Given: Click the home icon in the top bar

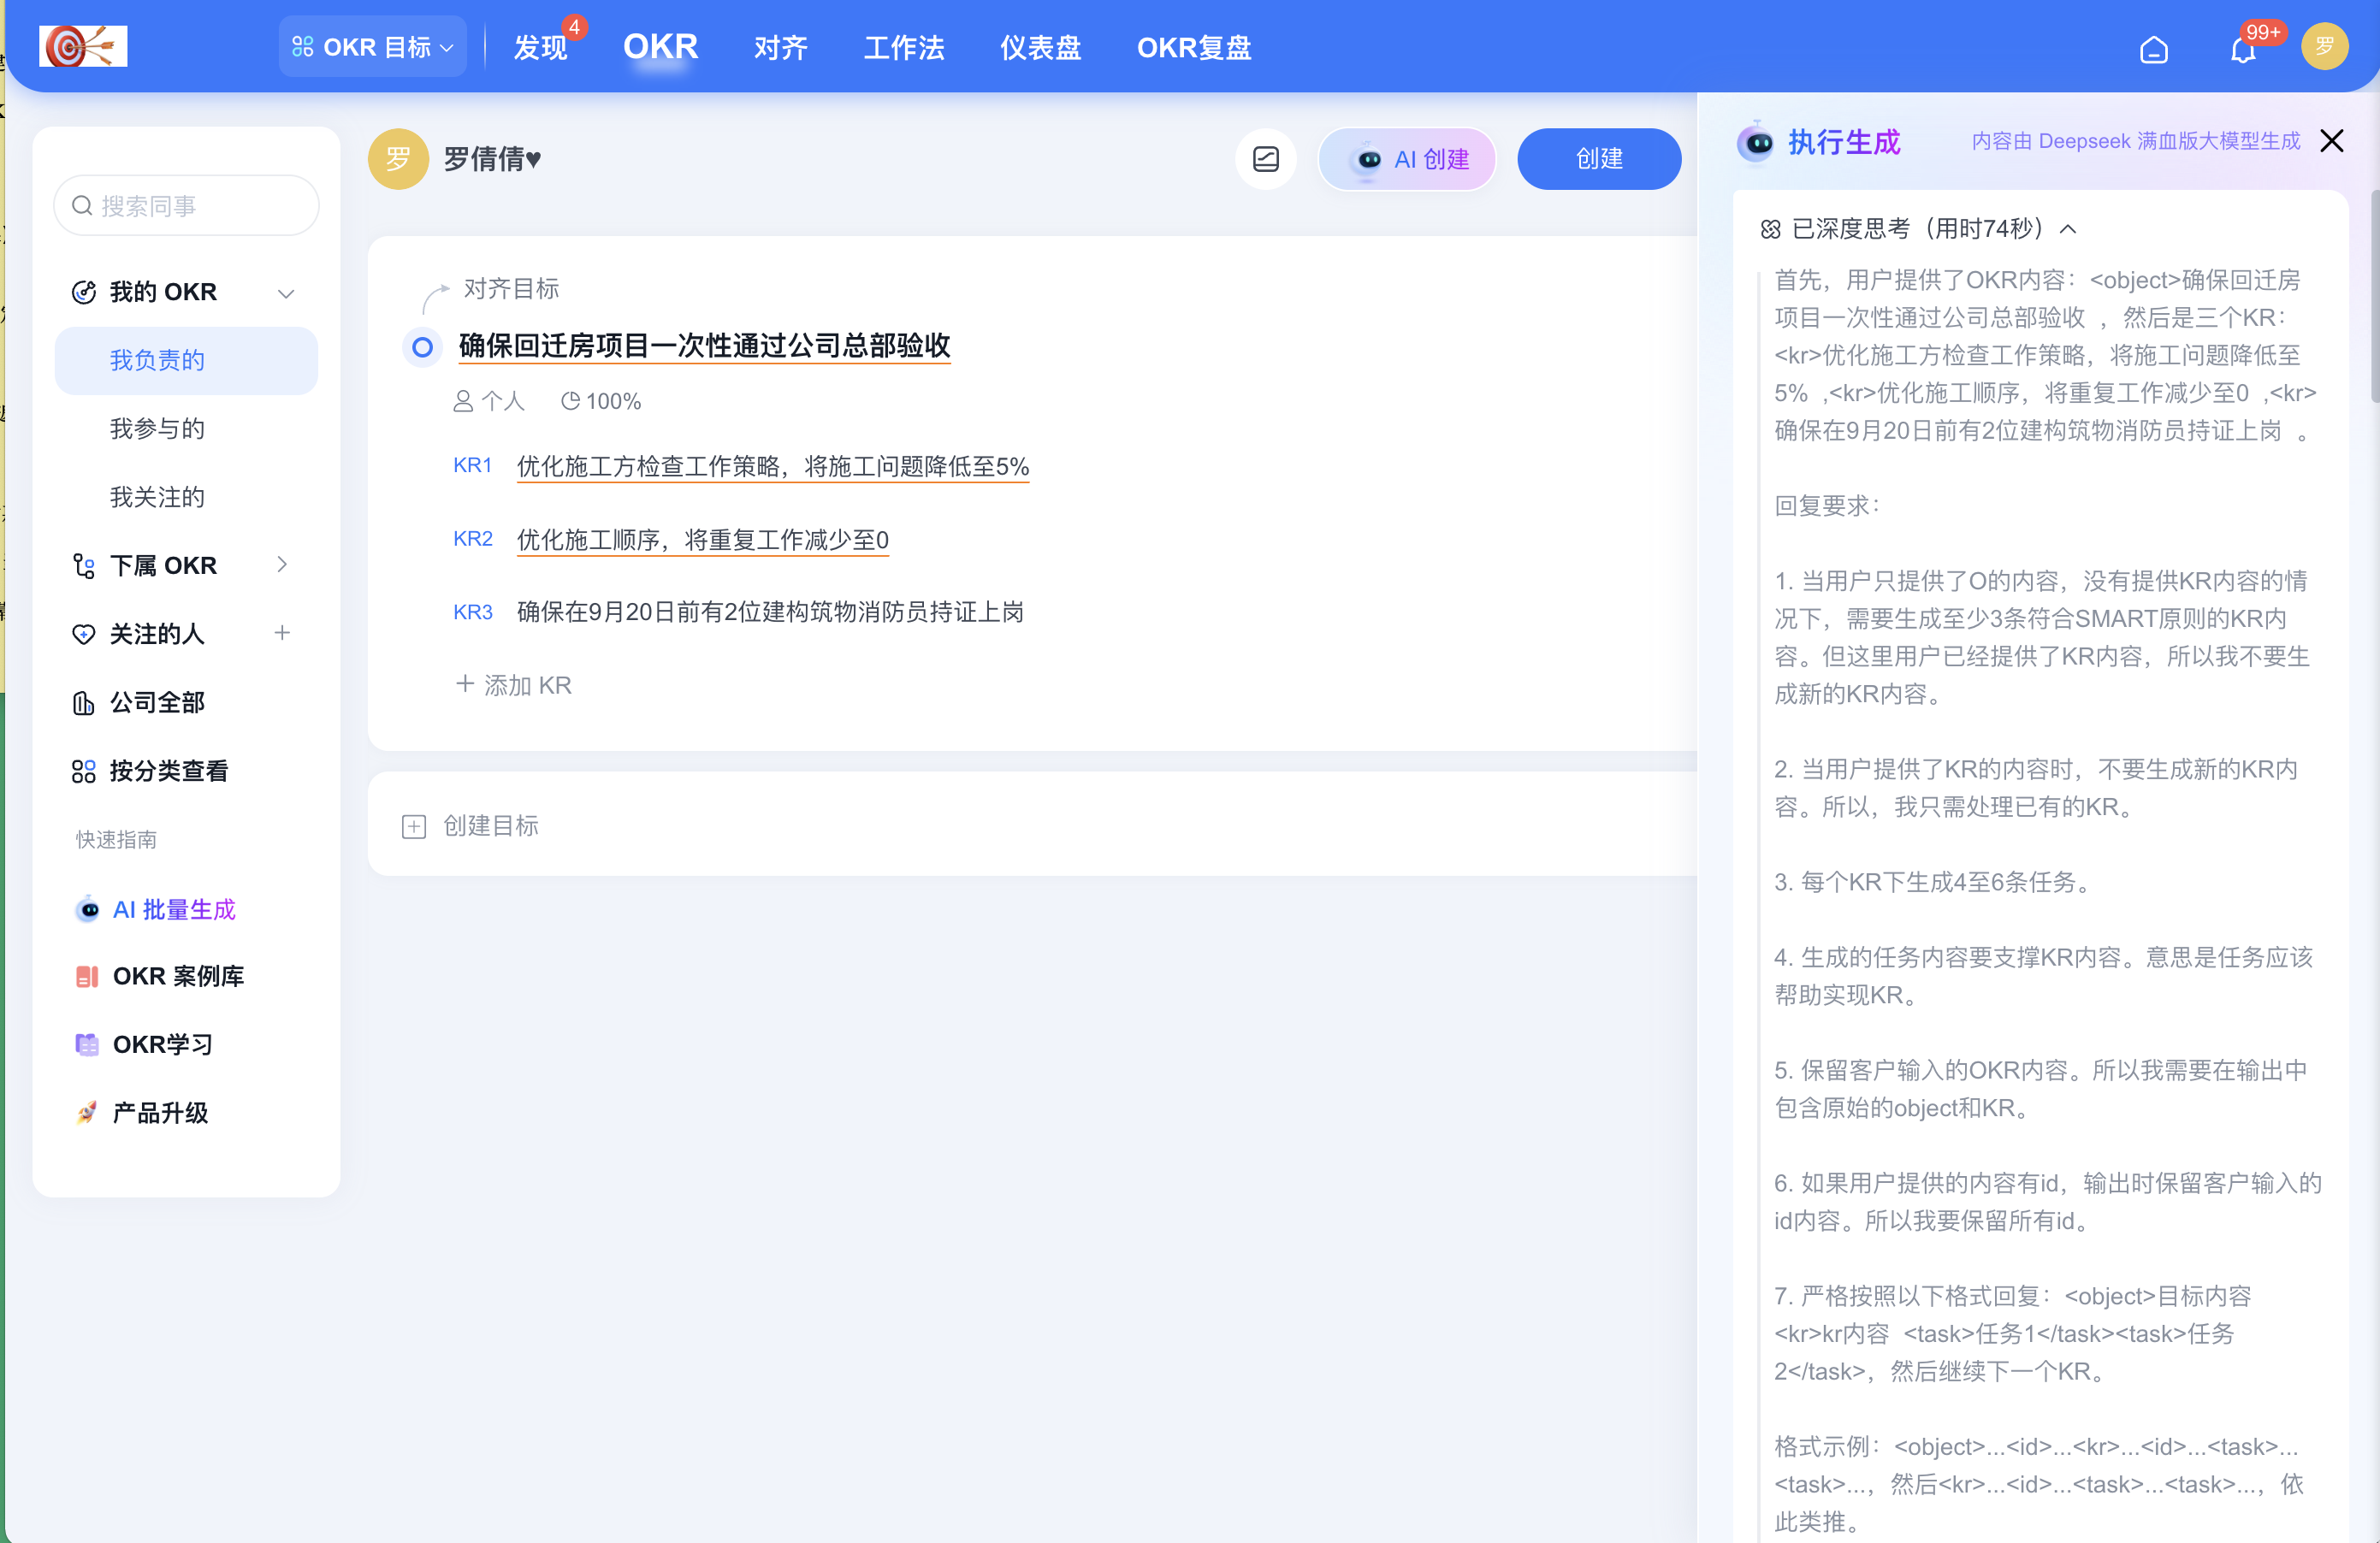Looking at the screenshot, I should tap(2155, 47).
